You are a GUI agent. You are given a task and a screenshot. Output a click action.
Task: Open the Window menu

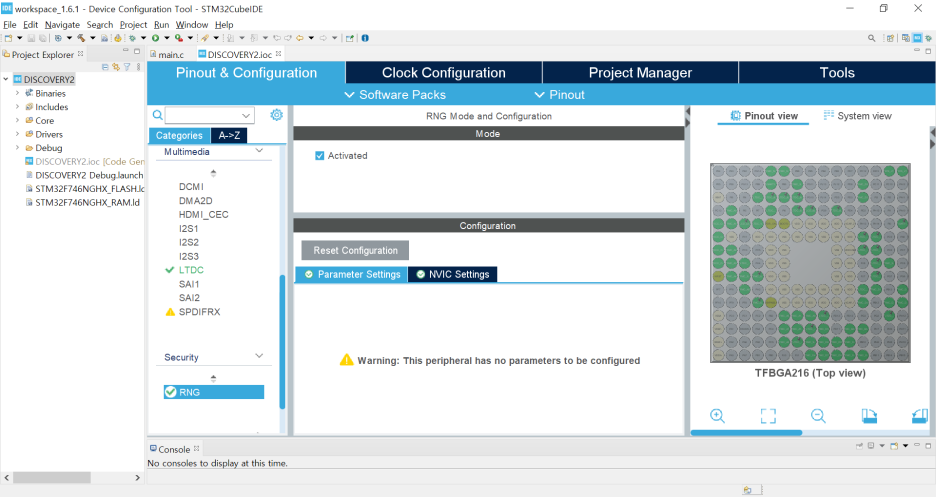coord(192,24)
